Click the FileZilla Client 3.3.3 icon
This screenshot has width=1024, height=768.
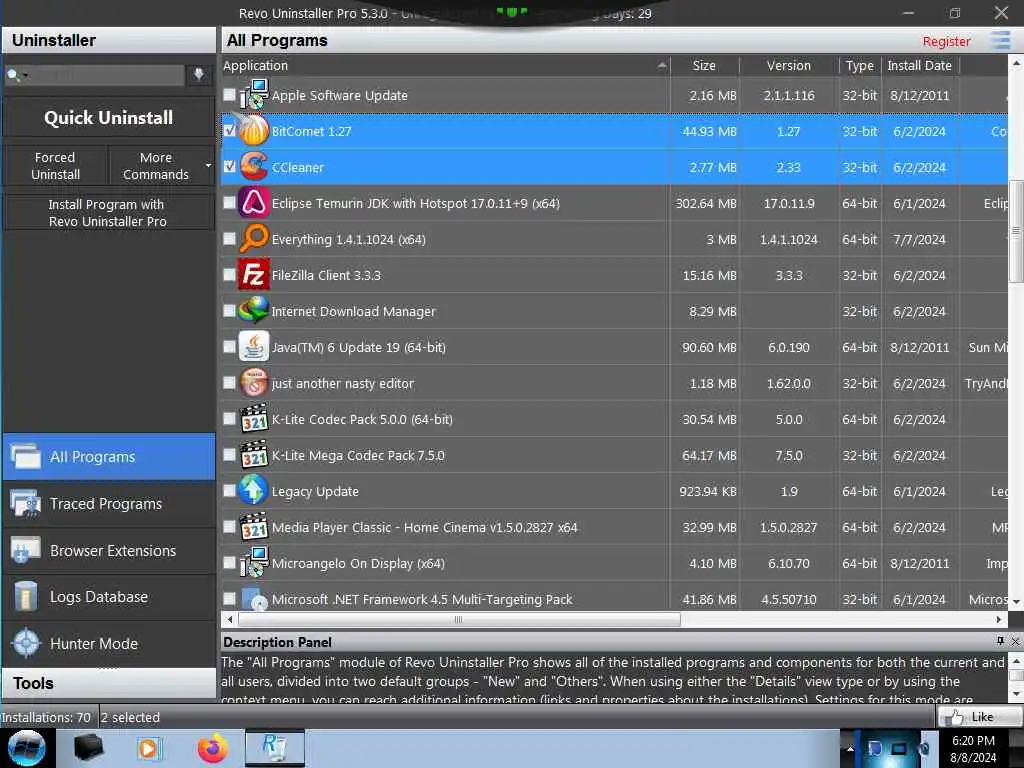point(254,274)
